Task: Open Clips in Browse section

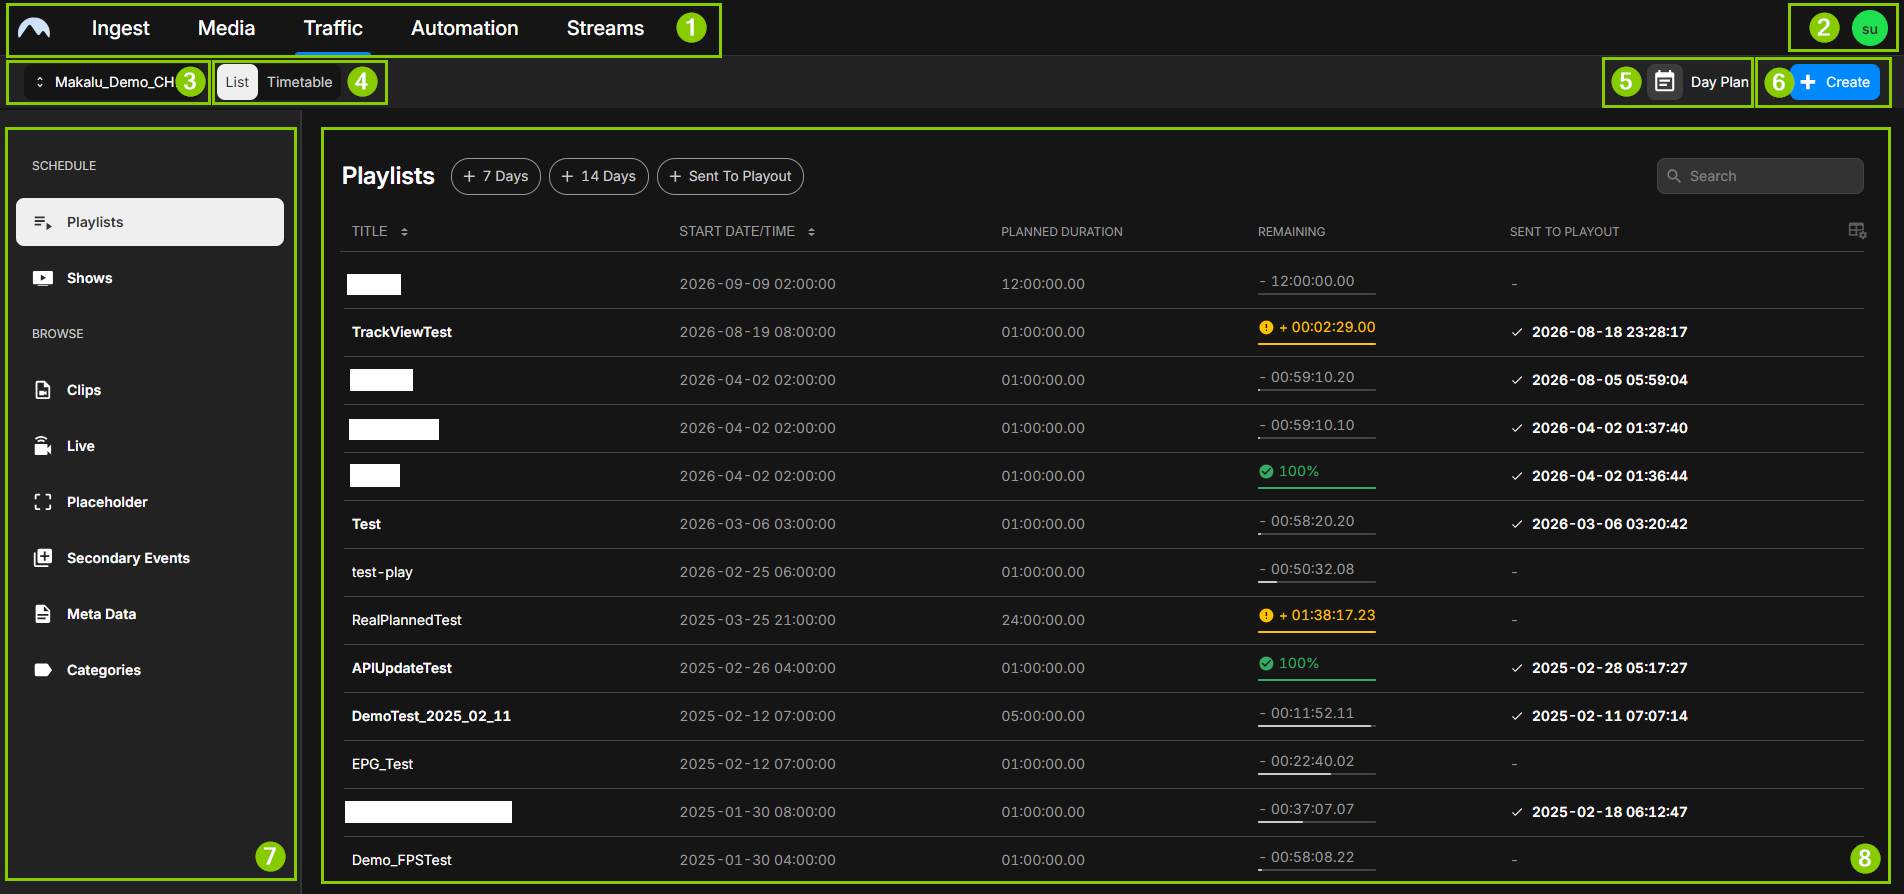Action: point(150,390)
